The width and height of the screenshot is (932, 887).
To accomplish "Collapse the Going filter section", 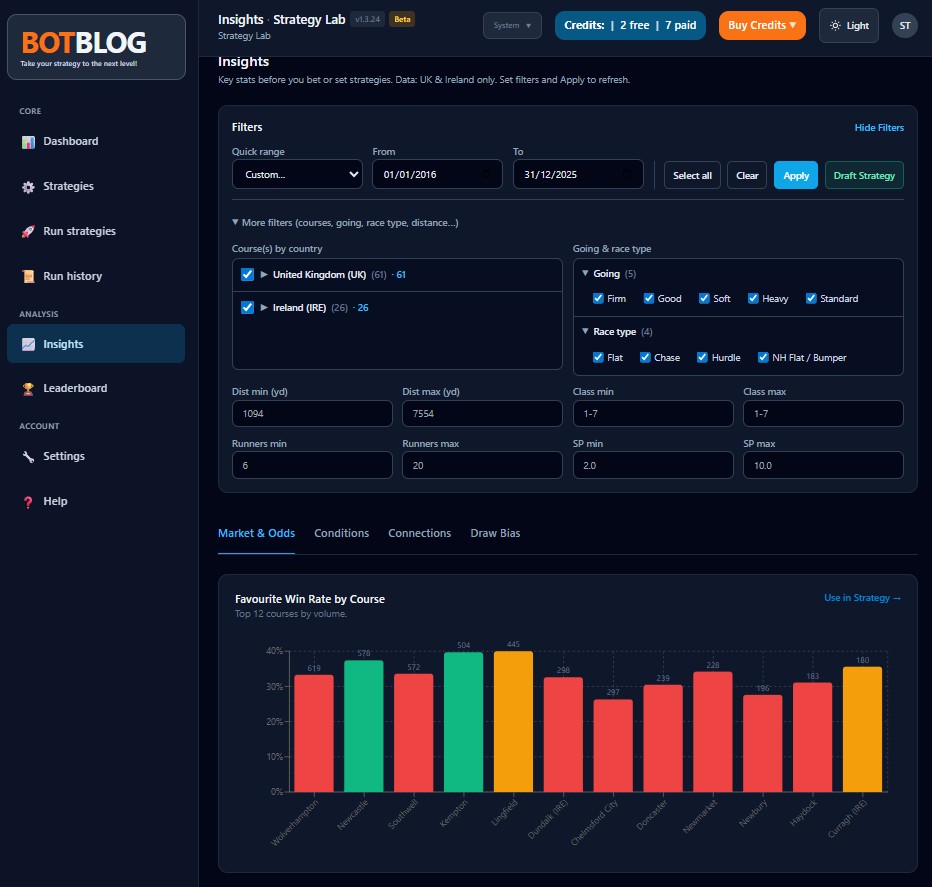I will pyautogui.click(x=586, y=273).
